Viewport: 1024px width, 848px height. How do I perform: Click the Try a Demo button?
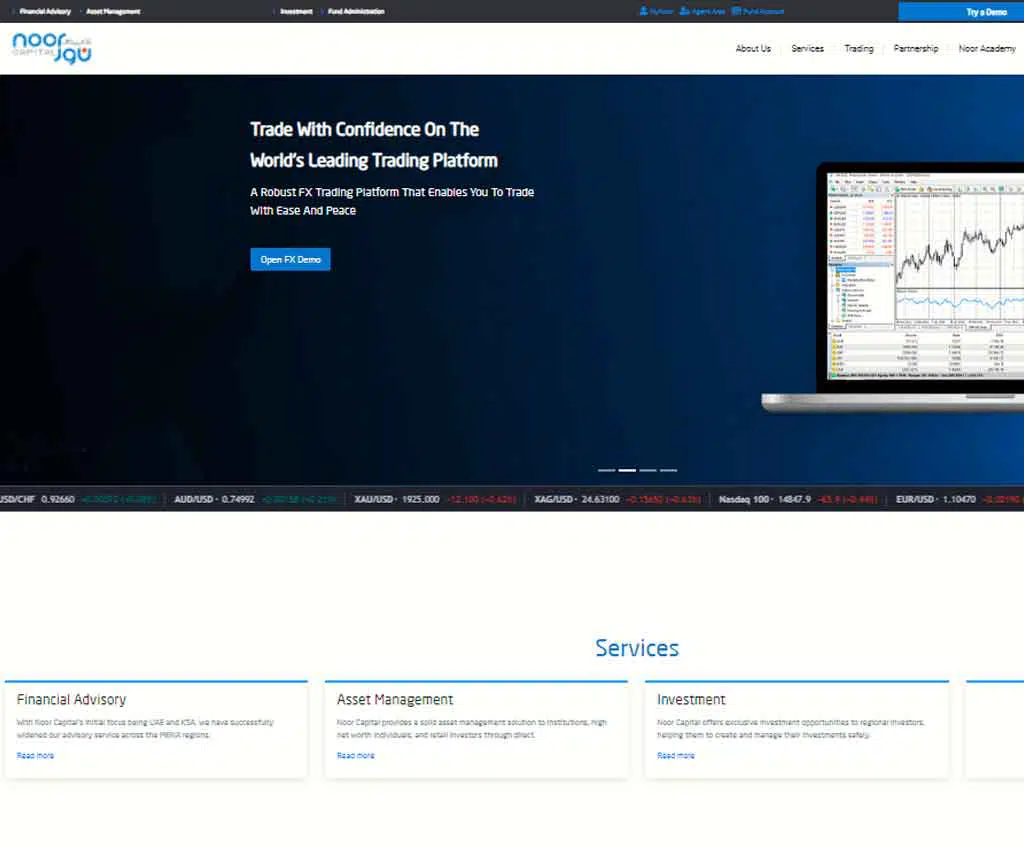coord(961,12)
